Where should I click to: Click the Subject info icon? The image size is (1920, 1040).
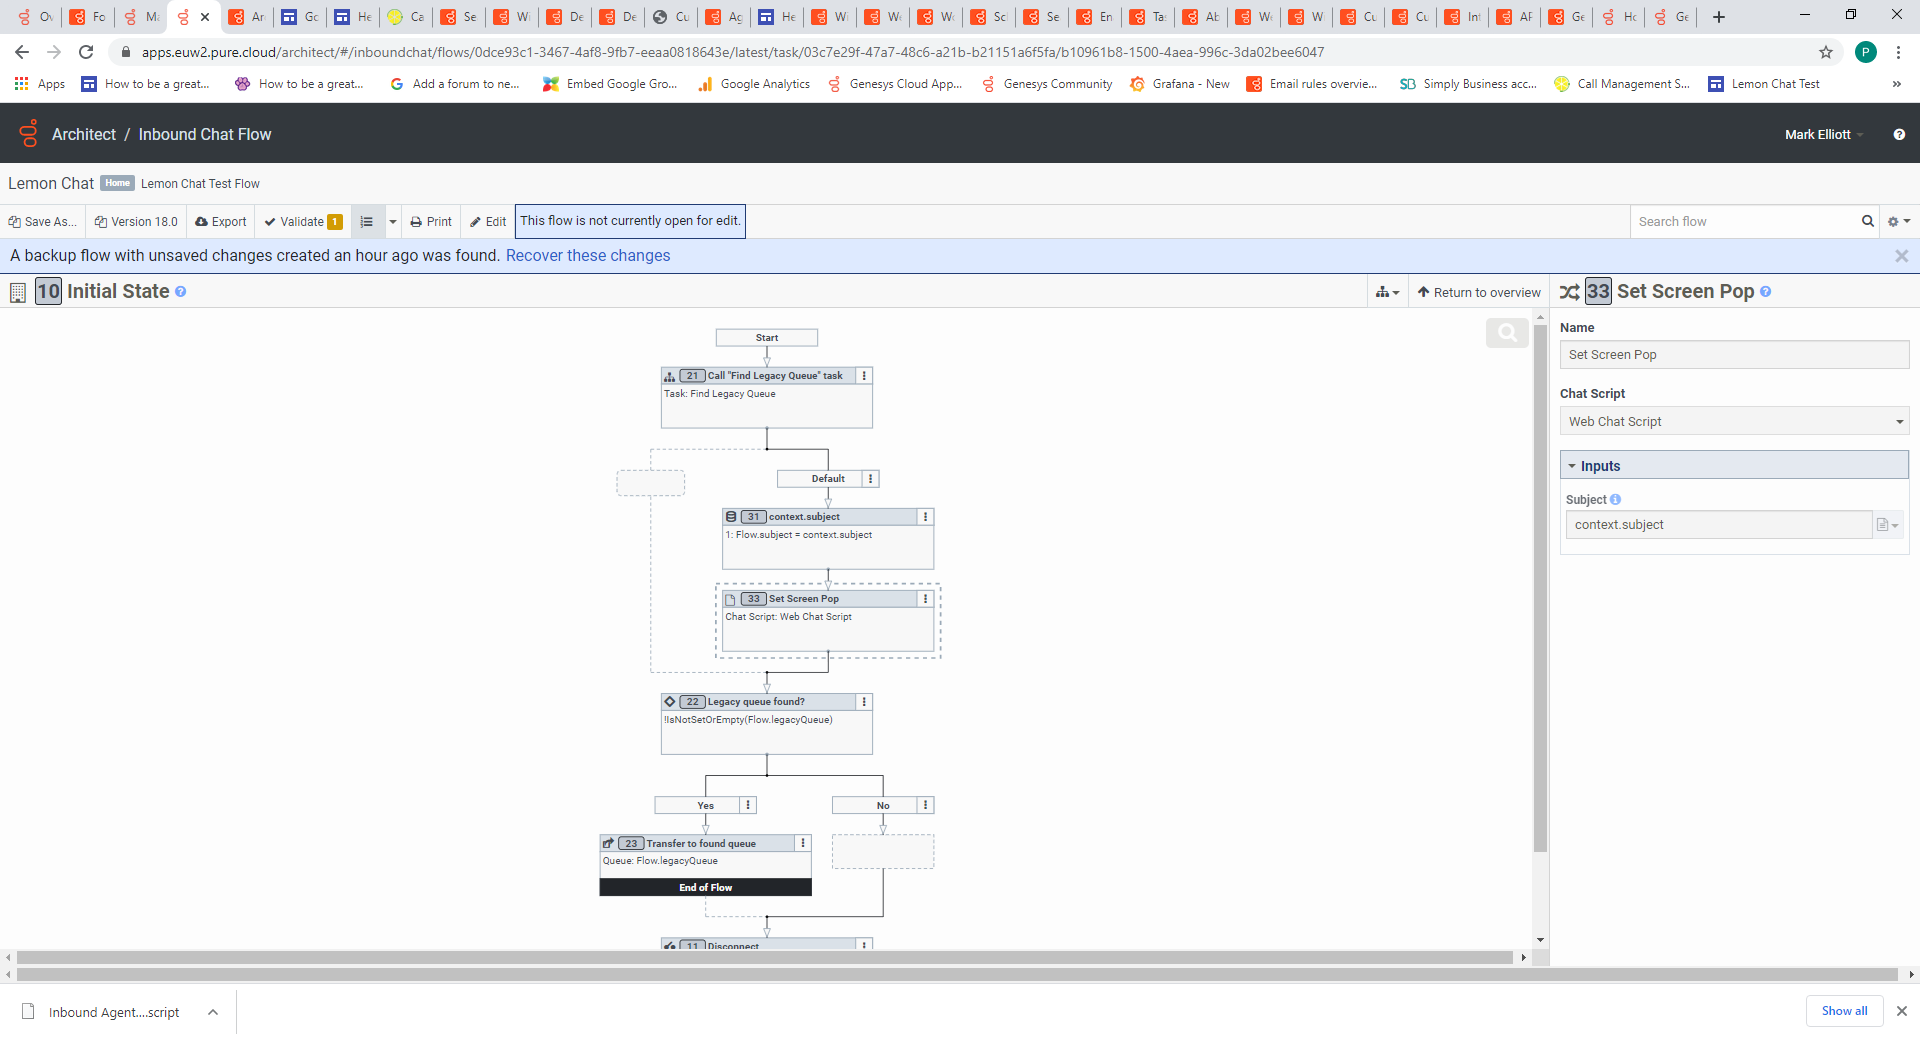pyautogui.click(x=1615, y=499)
